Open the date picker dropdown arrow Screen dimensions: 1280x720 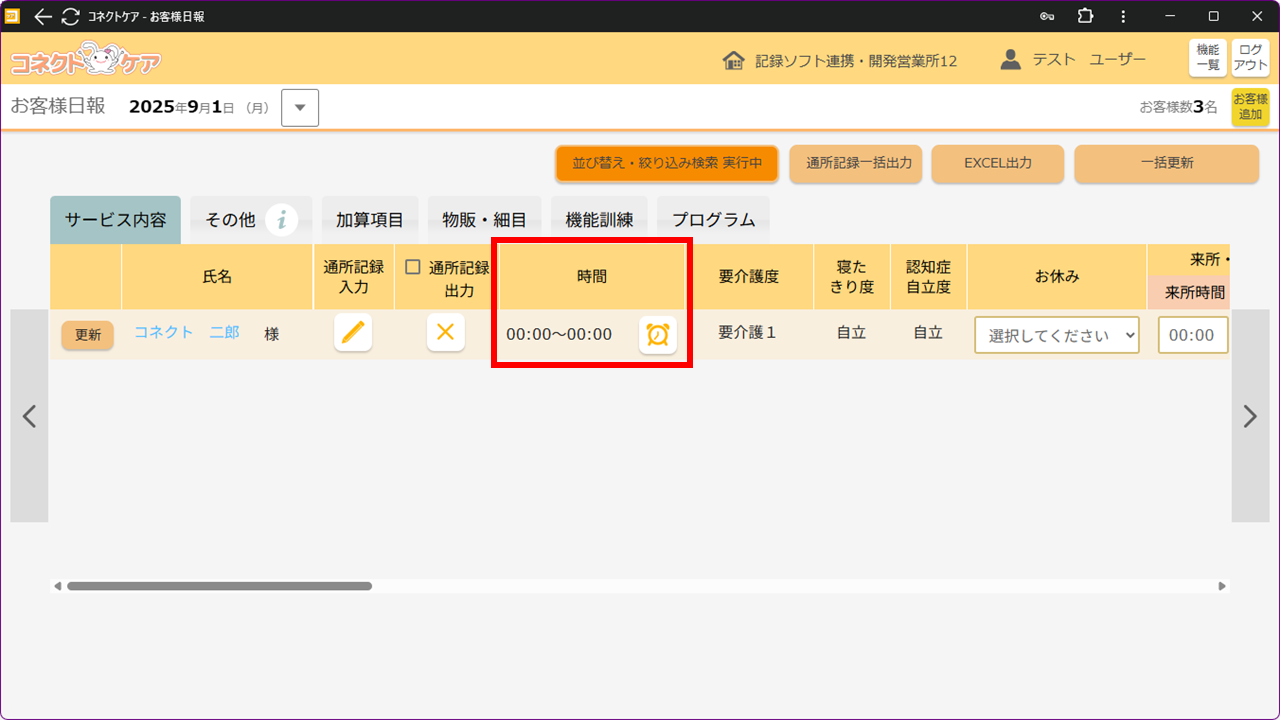[300, 108]
